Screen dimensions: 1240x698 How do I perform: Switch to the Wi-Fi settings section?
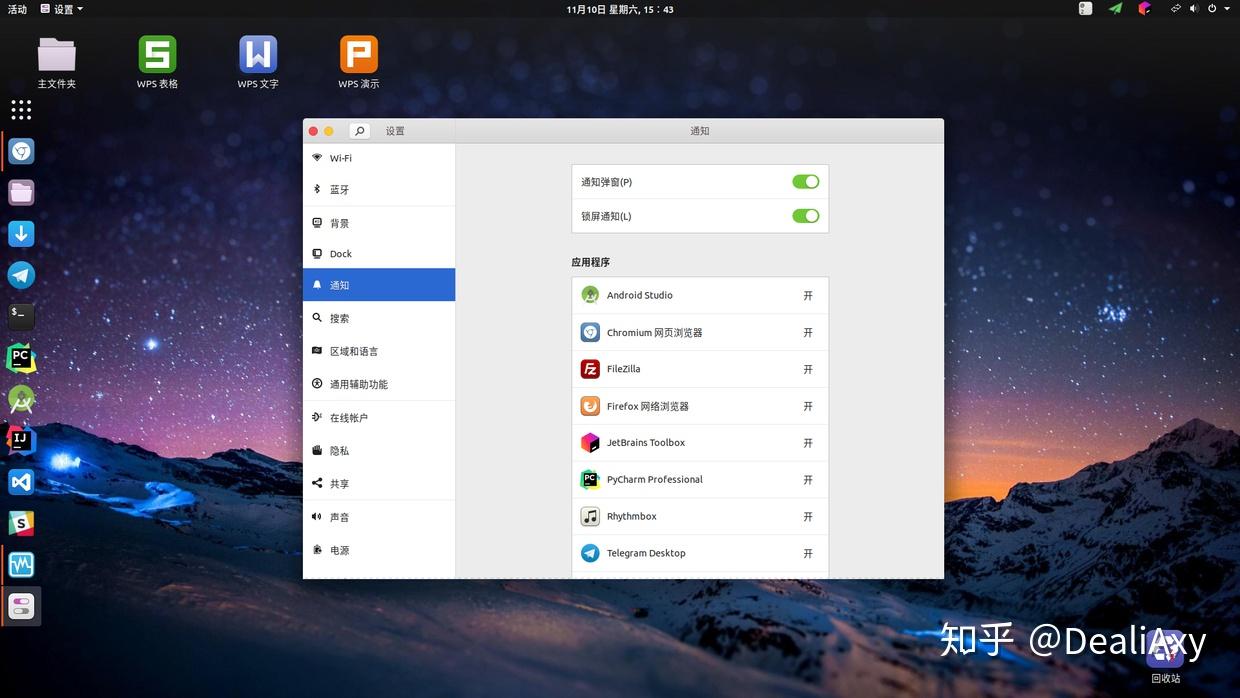pyautogui.click(x=340, y=157)
